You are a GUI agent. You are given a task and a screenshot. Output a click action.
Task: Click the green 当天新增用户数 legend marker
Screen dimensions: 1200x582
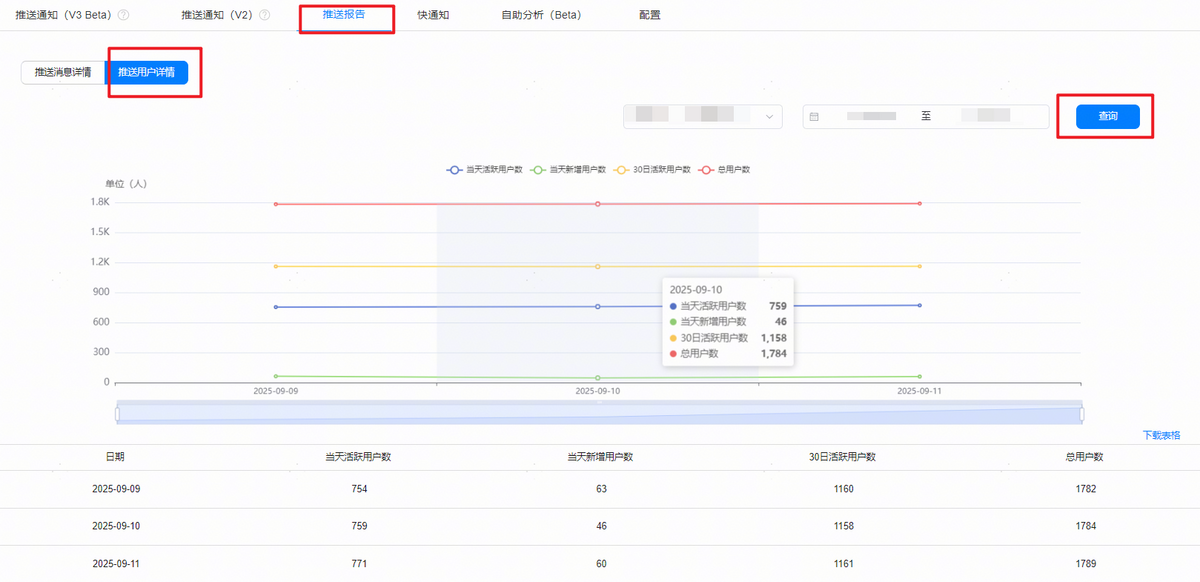pyautogui.click(x=538, y=170)
